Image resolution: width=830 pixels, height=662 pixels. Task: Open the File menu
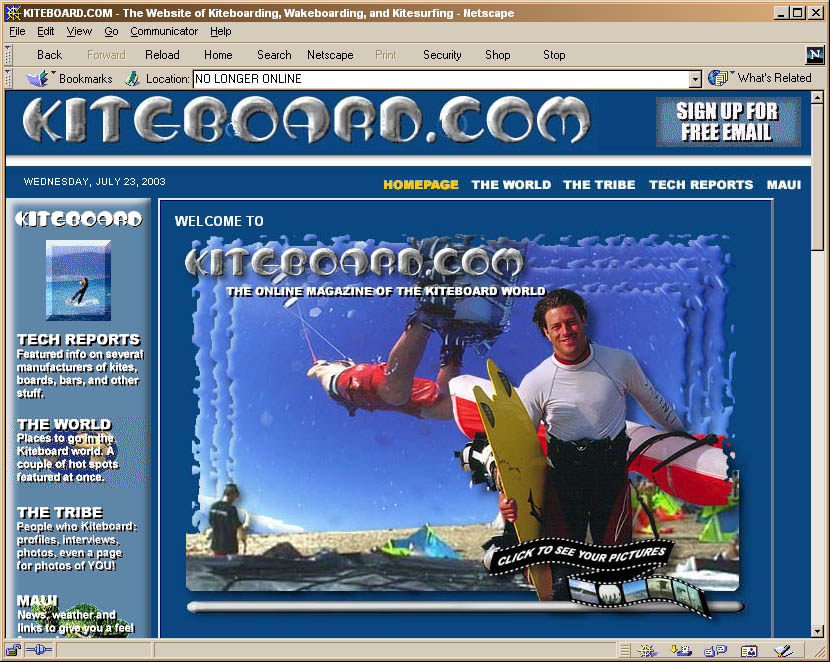[17, 32]
